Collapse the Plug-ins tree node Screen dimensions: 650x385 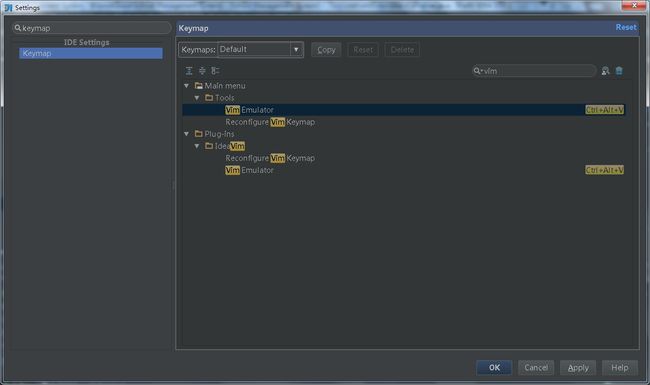(x=187, y=134)
